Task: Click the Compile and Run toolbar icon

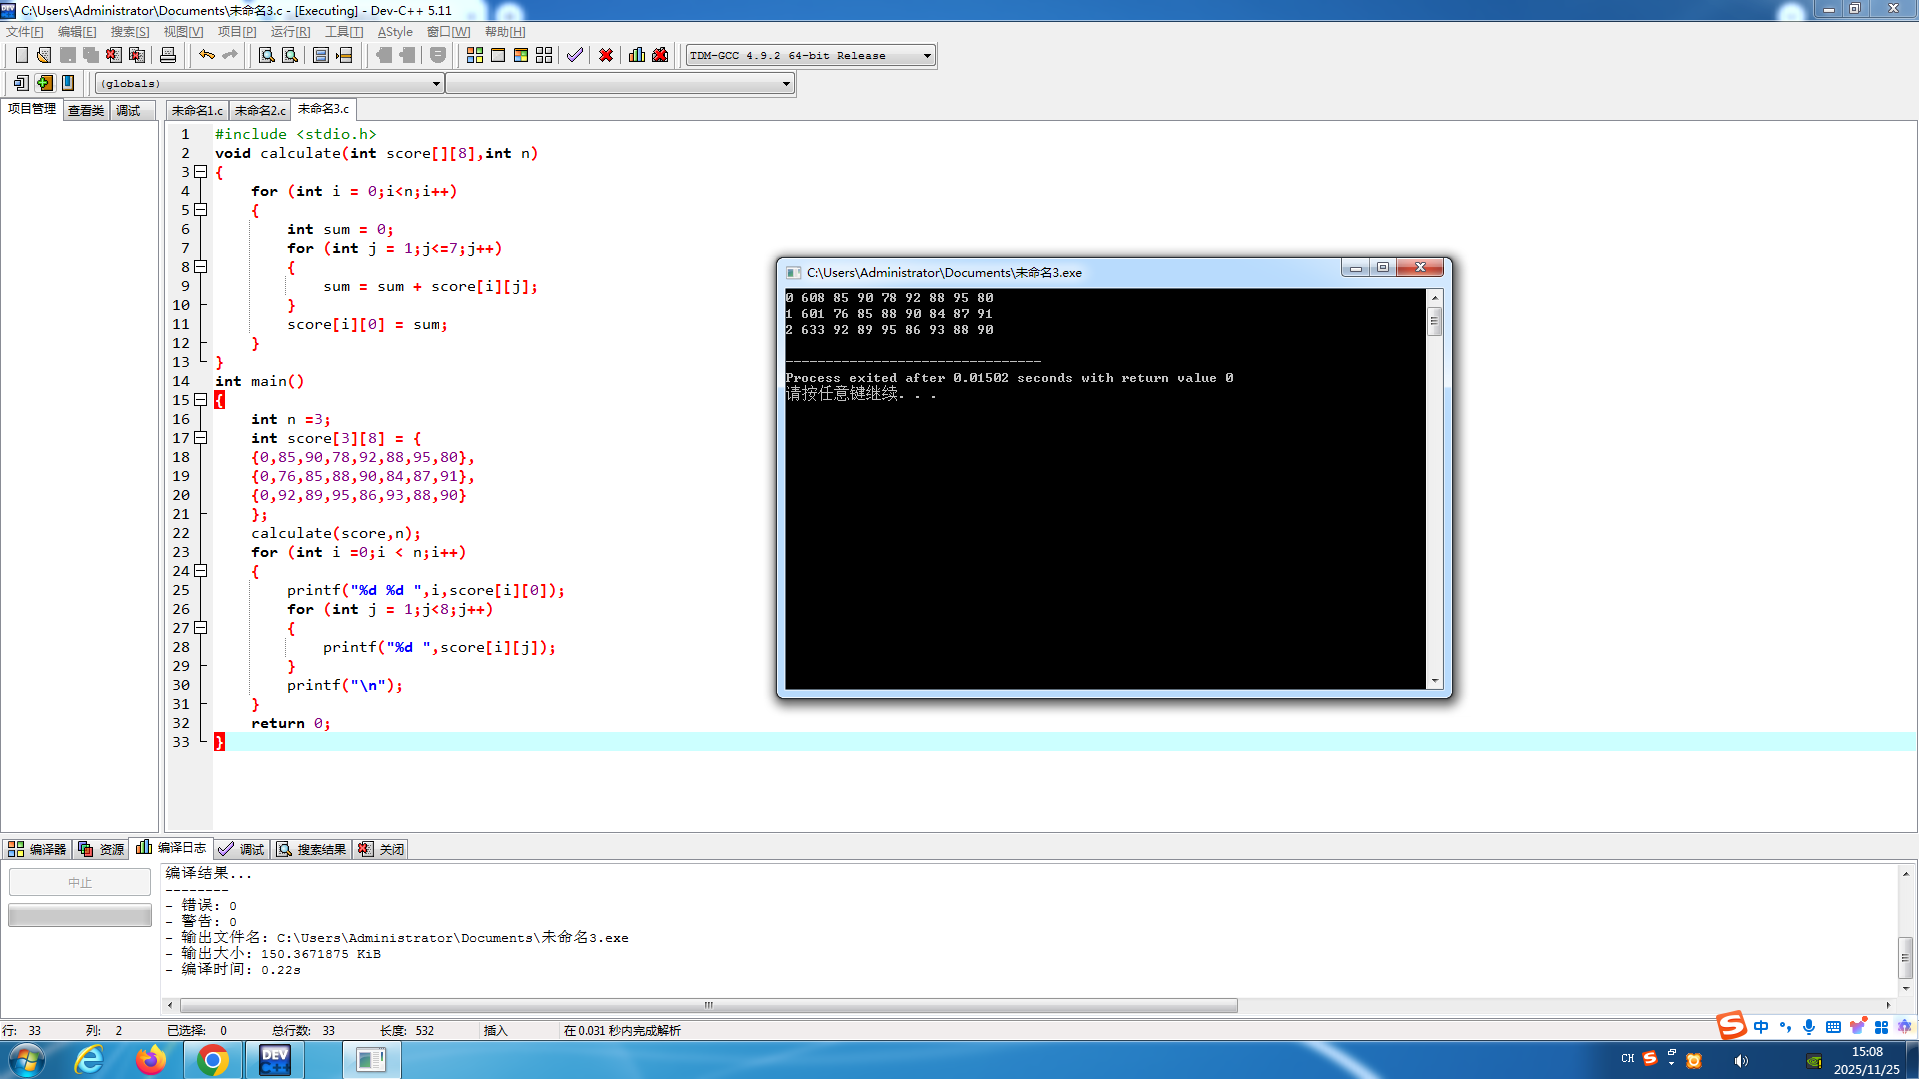Action: pos(521,55)
